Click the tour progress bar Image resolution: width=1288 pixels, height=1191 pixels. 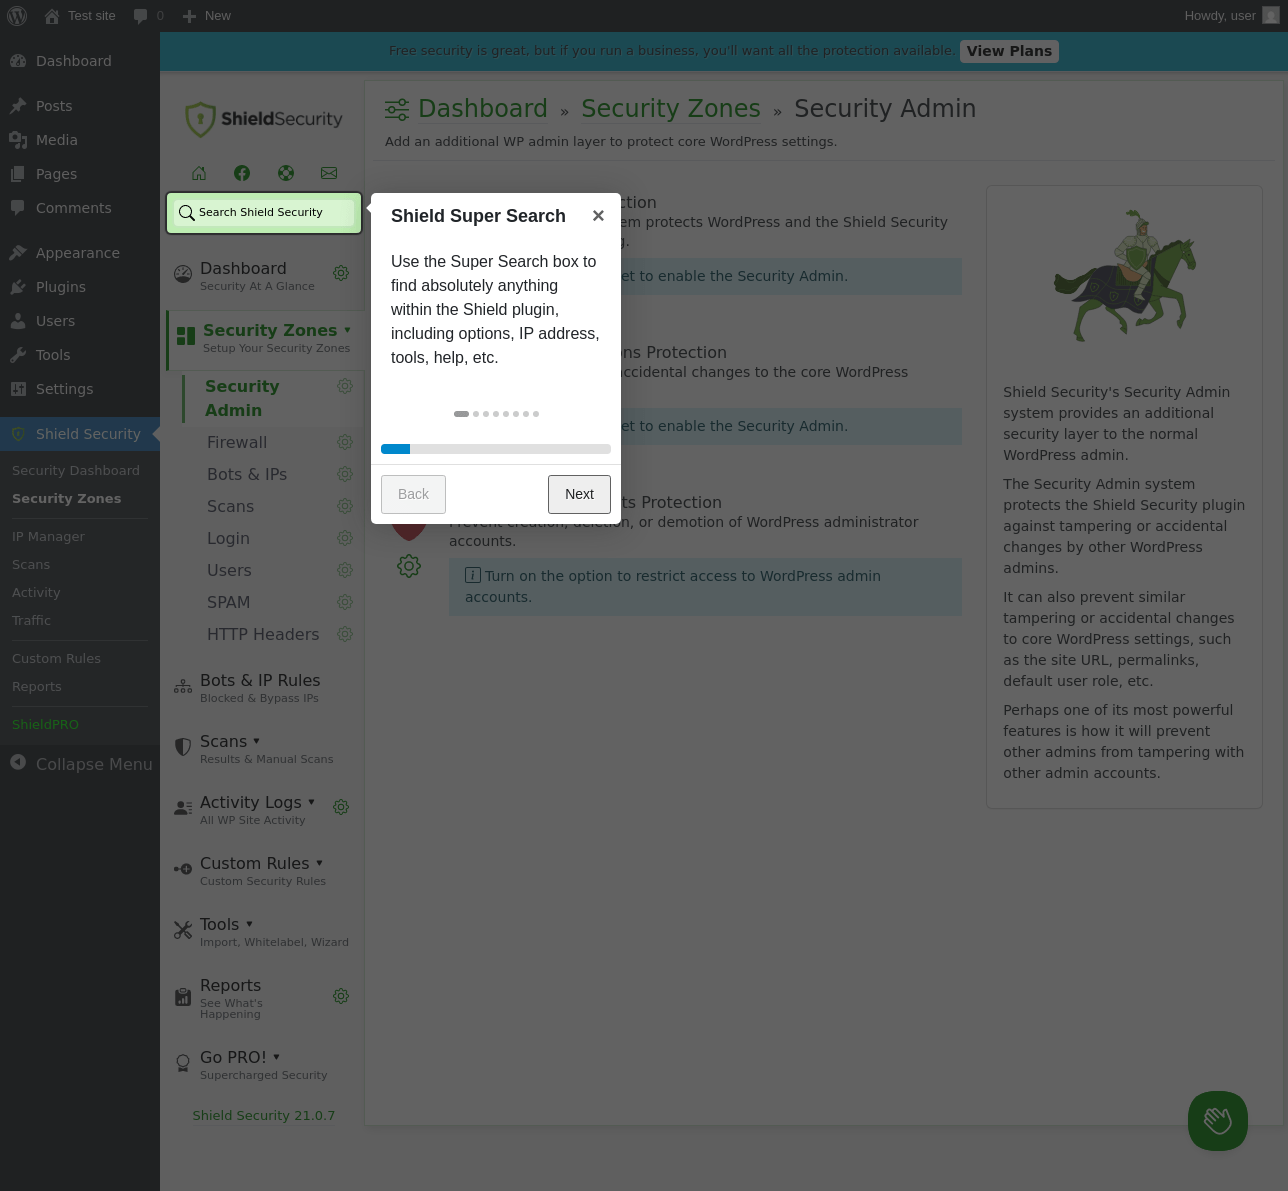(x=496, y=449)
